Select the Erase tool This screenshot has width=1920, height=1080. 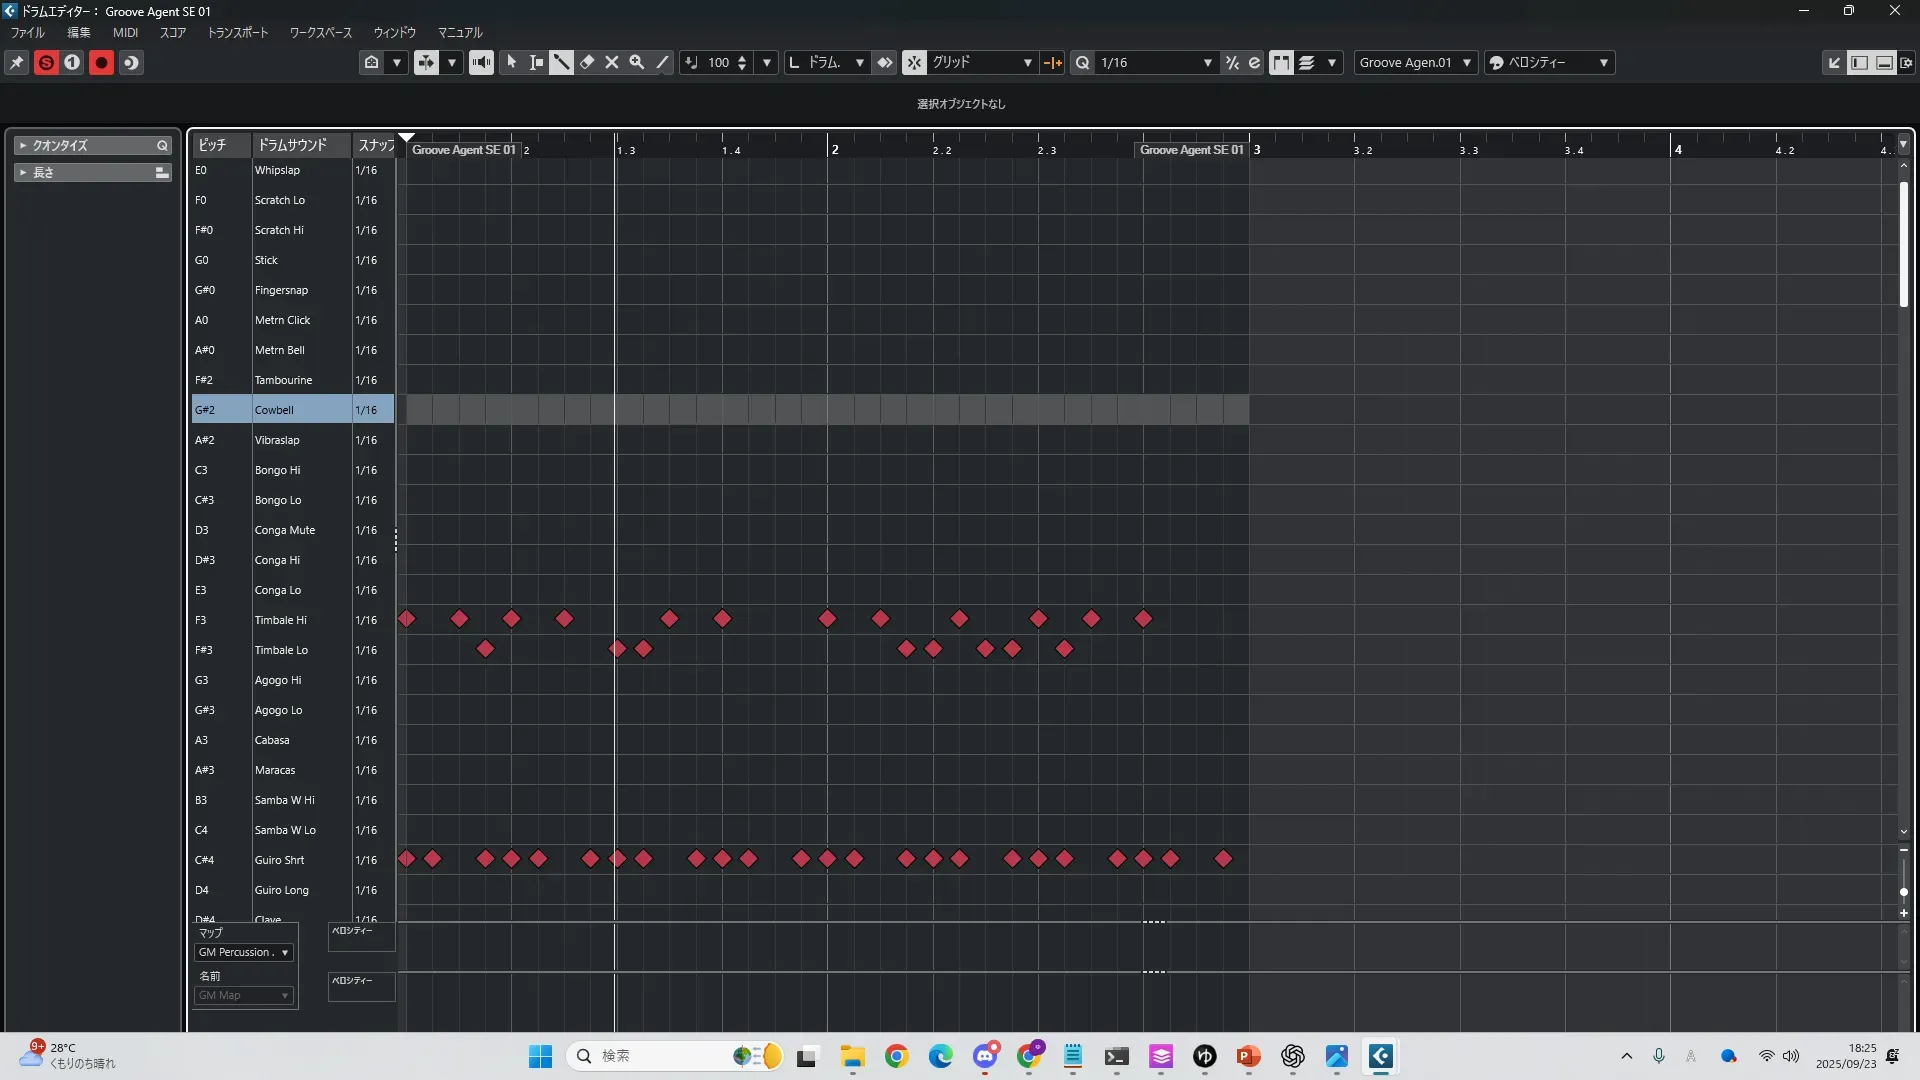[x=587, y=63]
